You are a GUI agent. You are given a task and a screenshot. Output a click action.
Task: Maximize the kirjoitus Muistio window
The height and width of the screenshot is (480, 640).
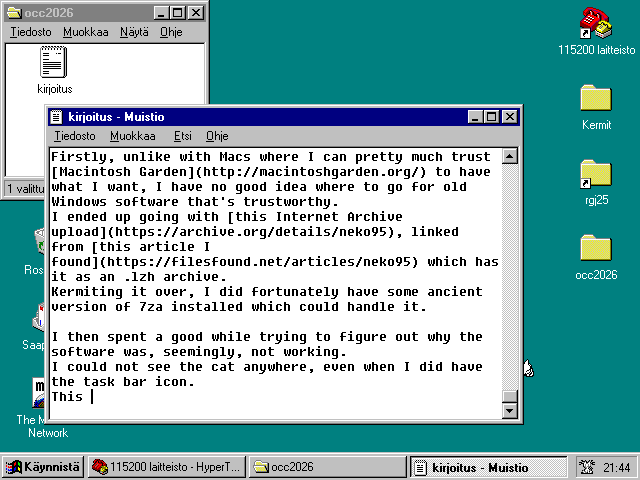tap(491, 117)
